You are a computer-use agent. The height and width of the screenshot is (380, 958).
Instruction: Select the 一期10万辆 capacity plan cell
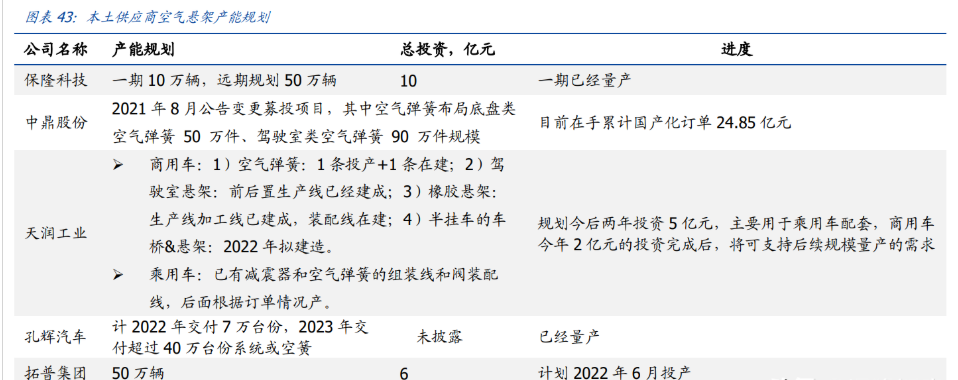tap(224, 80)
